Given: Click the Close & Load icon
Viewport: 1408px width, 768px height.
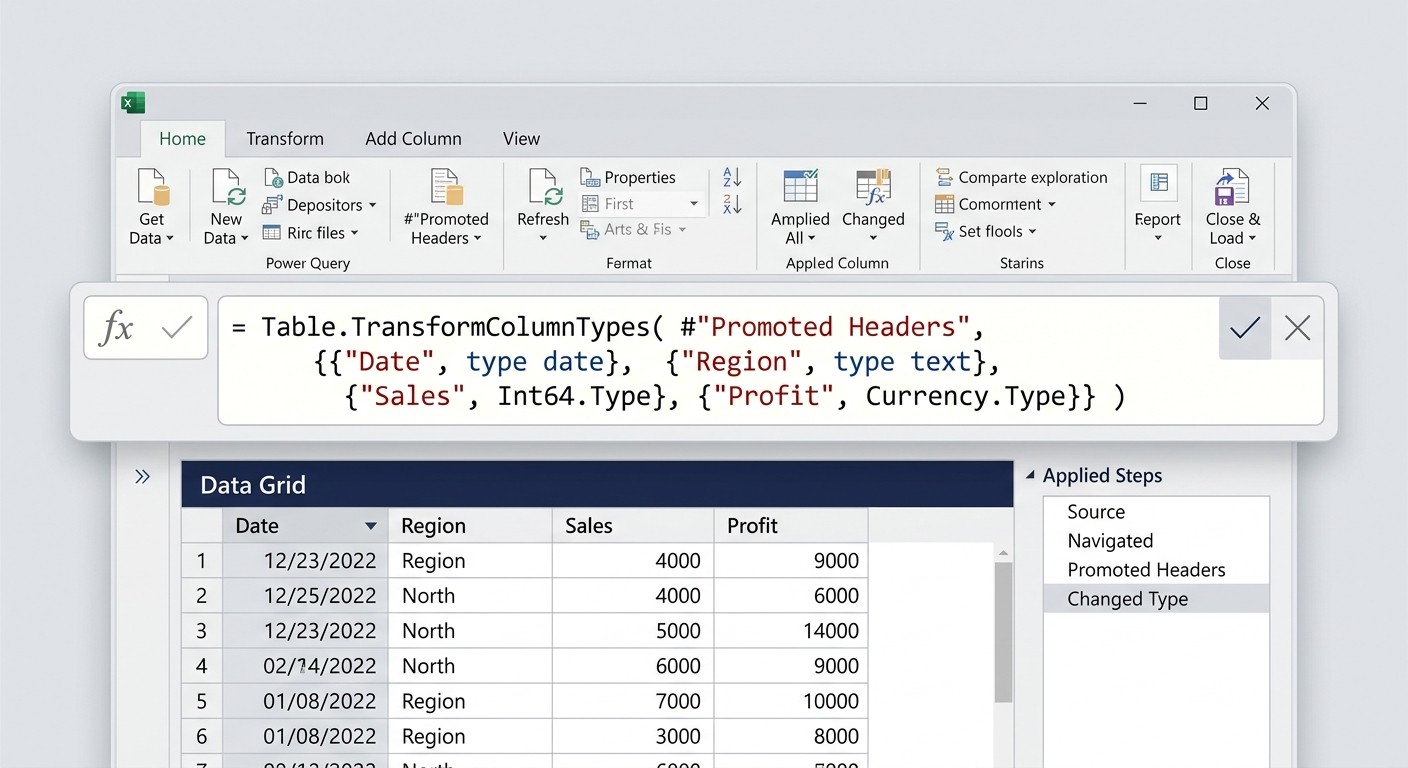Looking at the screenshot, I should point(1232,187).
